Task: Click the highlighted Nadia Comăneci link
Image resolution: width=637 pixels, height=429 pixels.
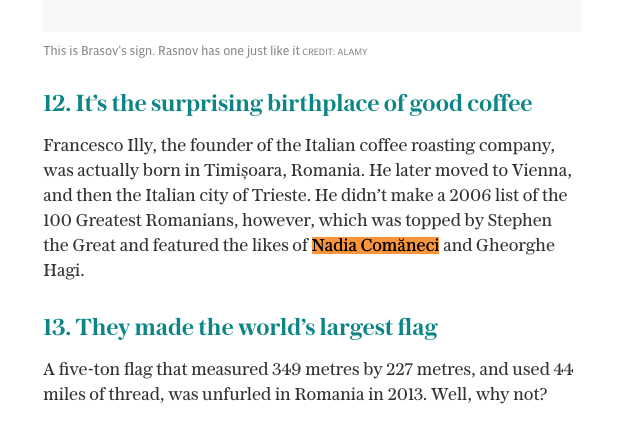Action: click(x=375, y=246)
